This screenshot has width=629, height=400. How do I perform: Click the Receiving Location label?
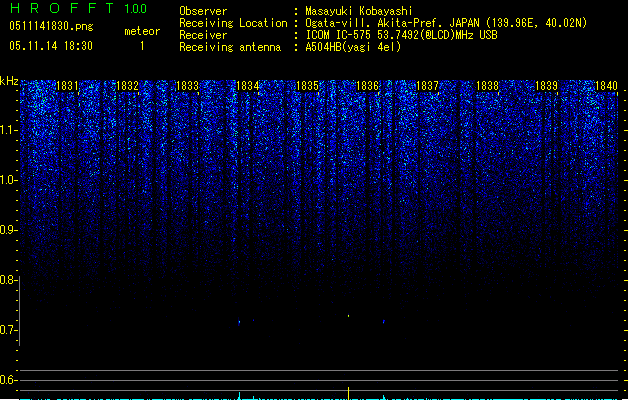(233, 23)
